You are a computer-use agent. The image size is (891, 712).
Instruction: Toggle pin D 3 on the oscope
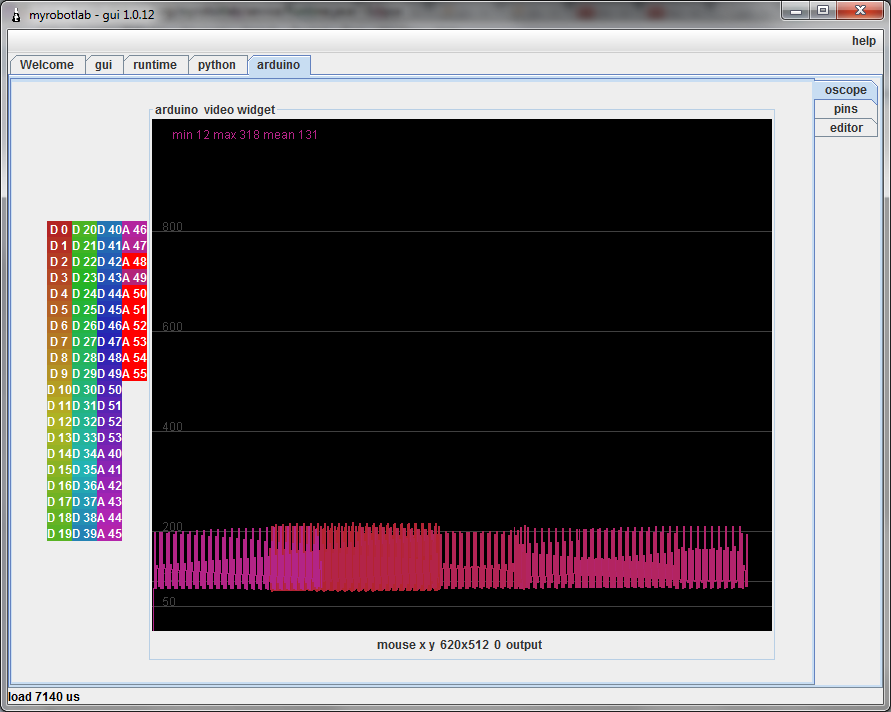coord(59,277)
